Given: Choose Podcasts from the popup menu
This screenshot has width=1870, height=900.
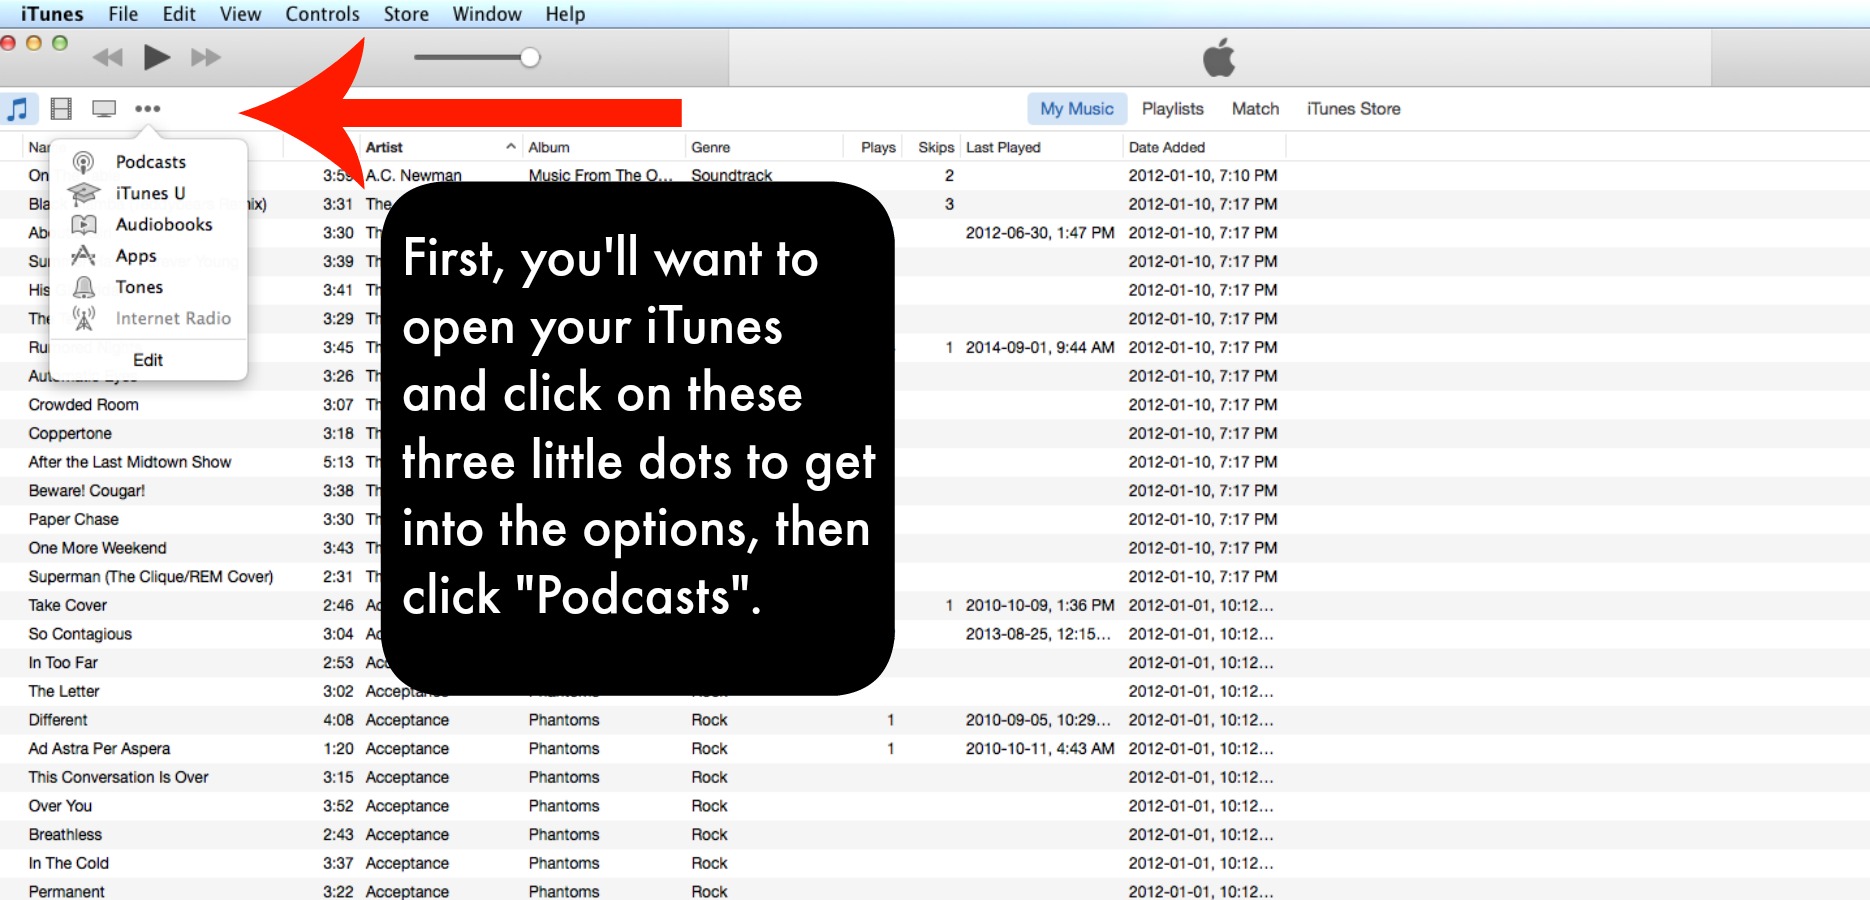Looking at the screenshot, I should [x=151, y=162].
